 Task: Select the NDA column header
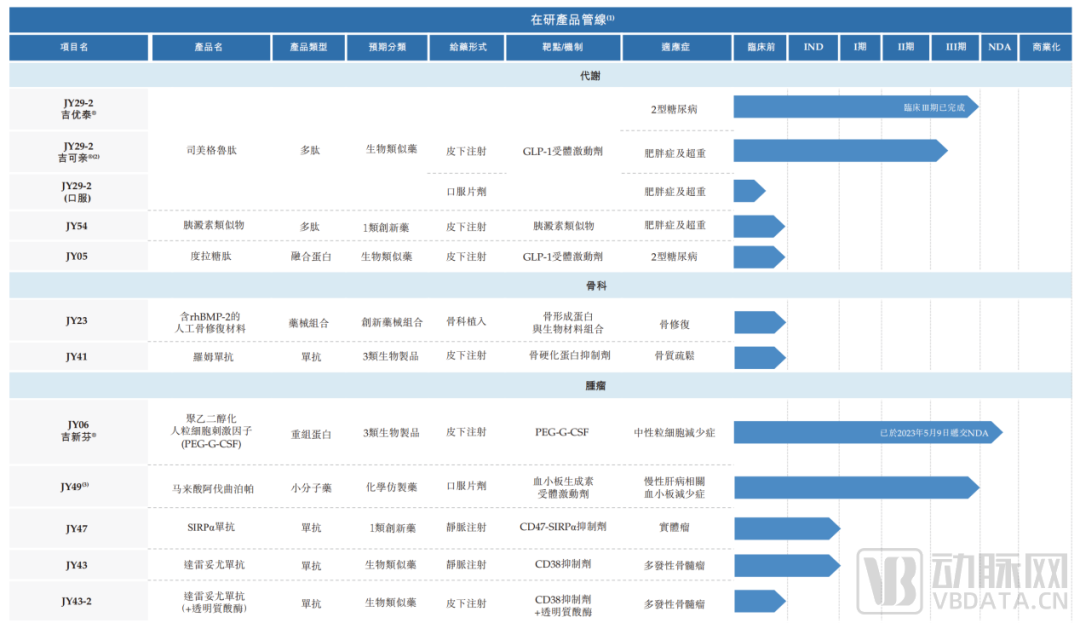coord(998,47)
